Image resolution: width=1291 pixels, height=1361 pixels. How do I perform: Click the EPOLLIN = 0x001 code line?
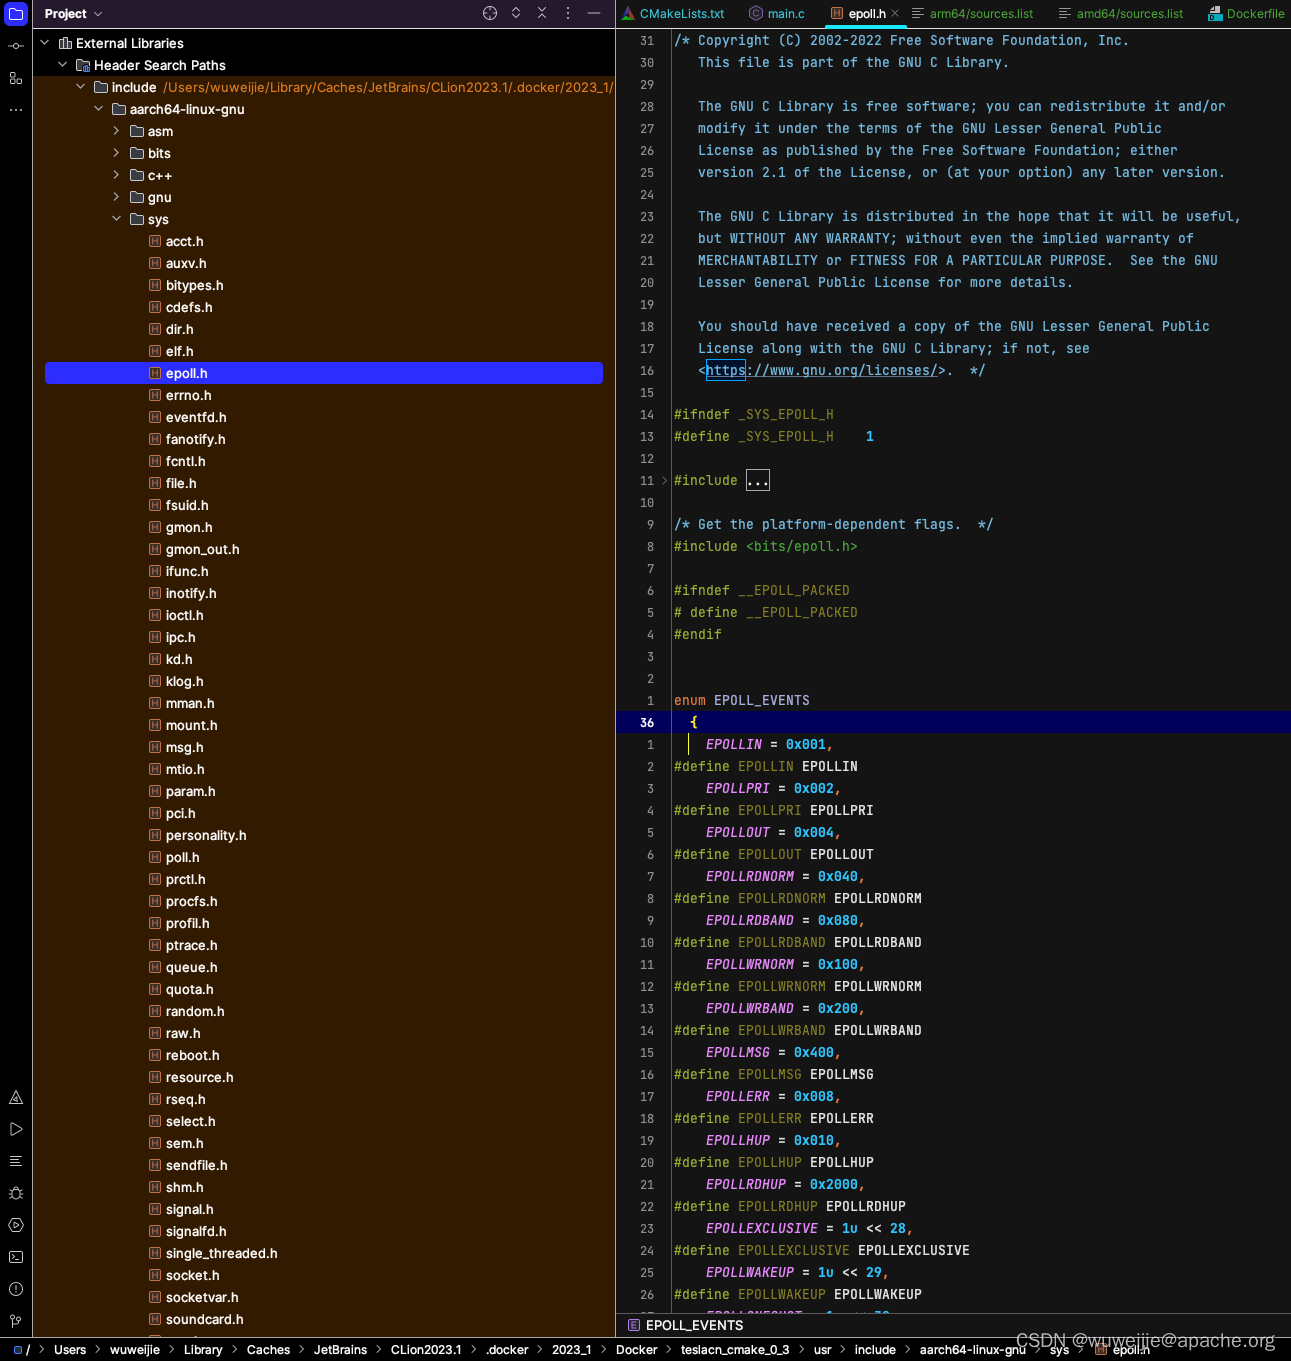pos(769,745)
